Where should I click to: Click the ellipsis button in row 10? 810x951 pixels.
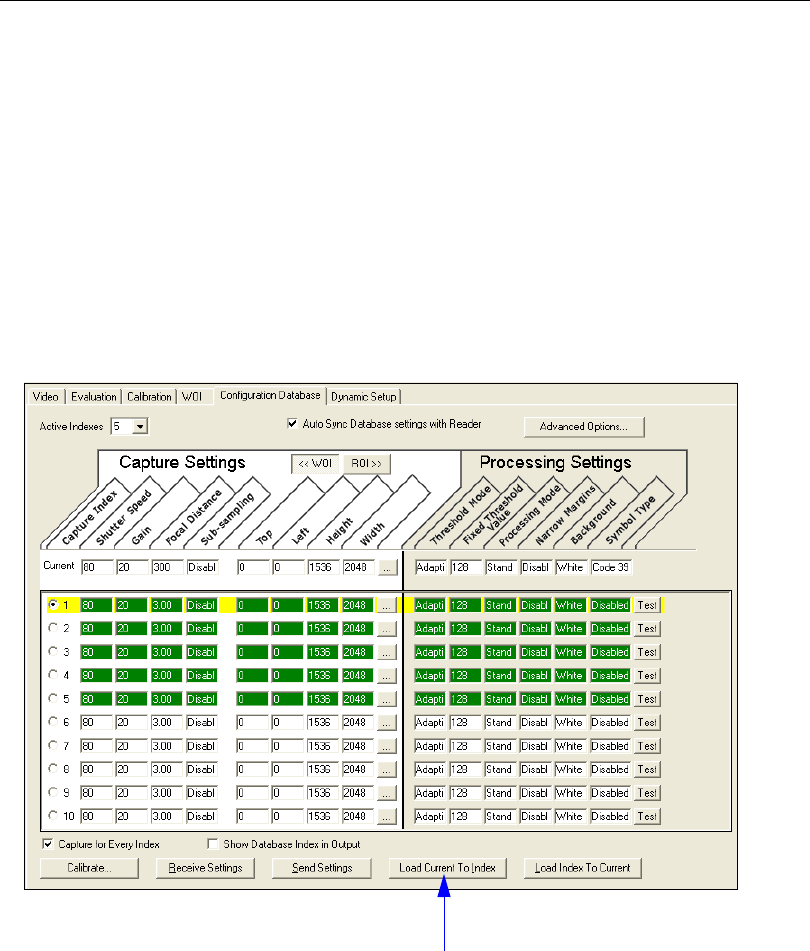click(386, 817)
